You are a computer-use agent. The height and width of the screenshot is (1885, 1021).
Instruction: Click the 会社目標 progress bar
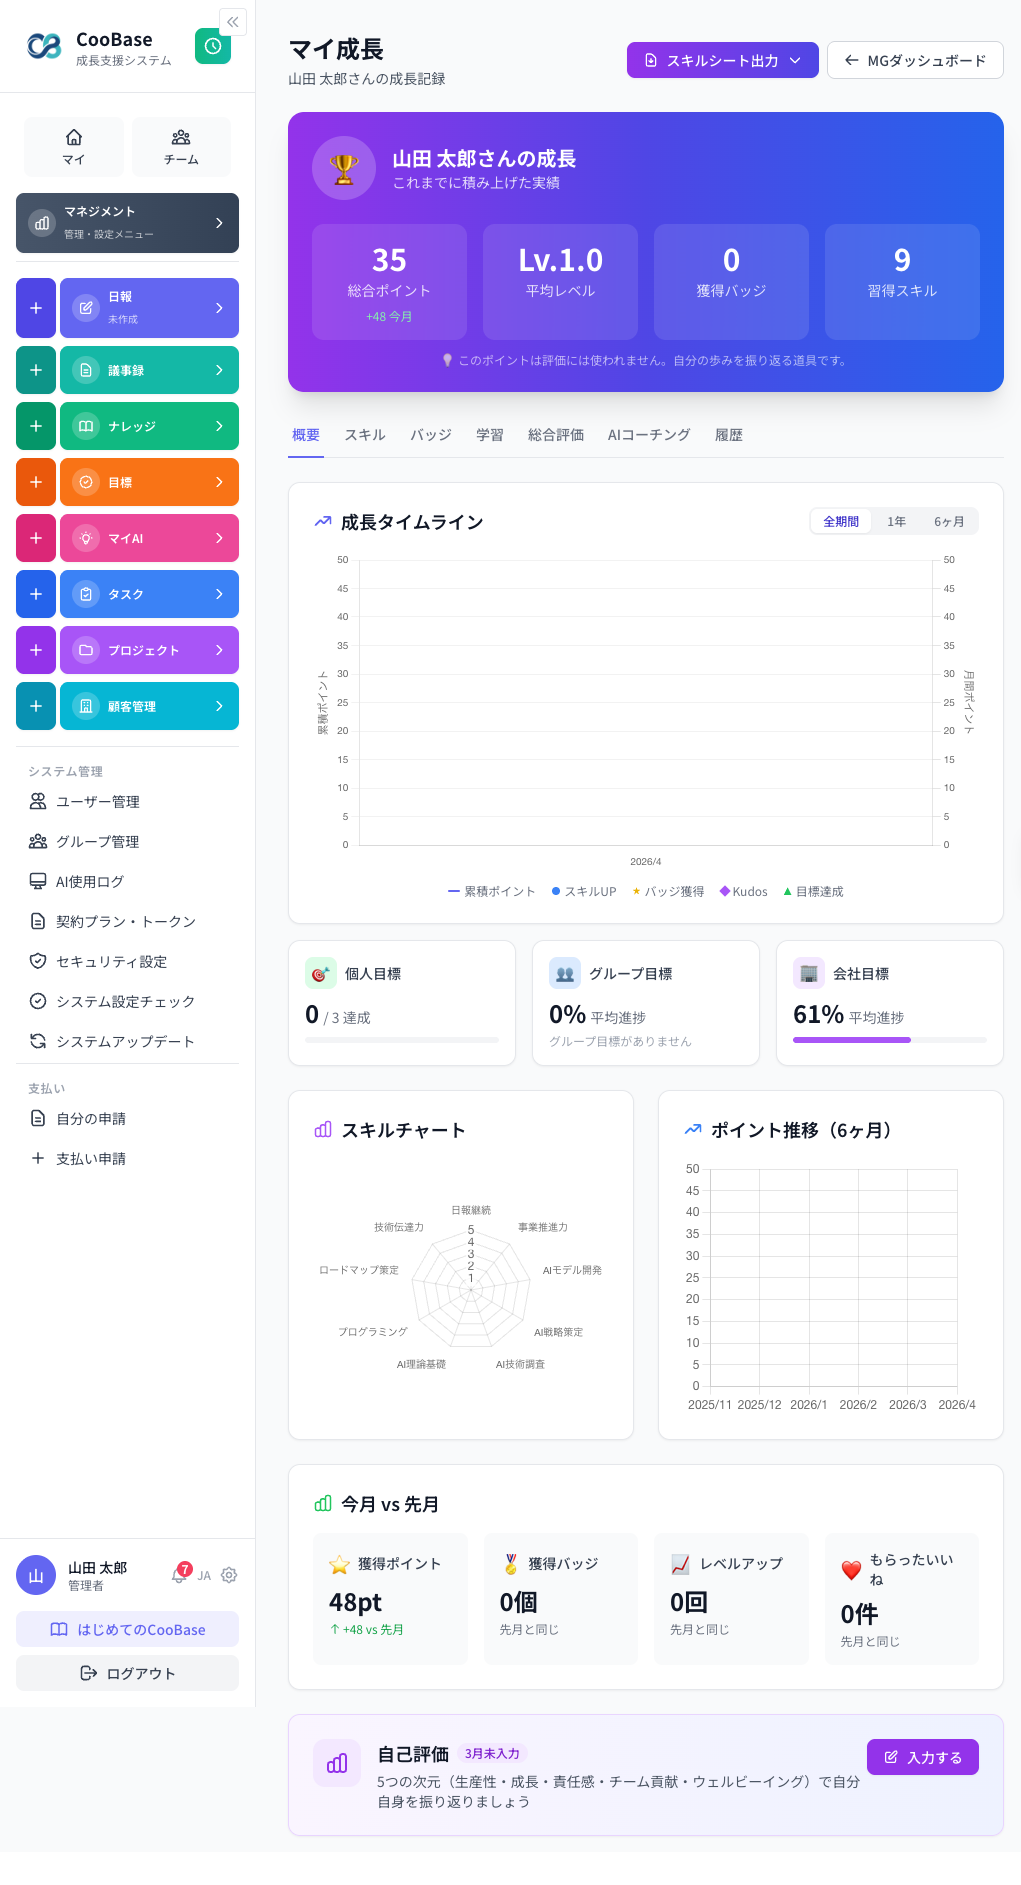click(889, 1040)
